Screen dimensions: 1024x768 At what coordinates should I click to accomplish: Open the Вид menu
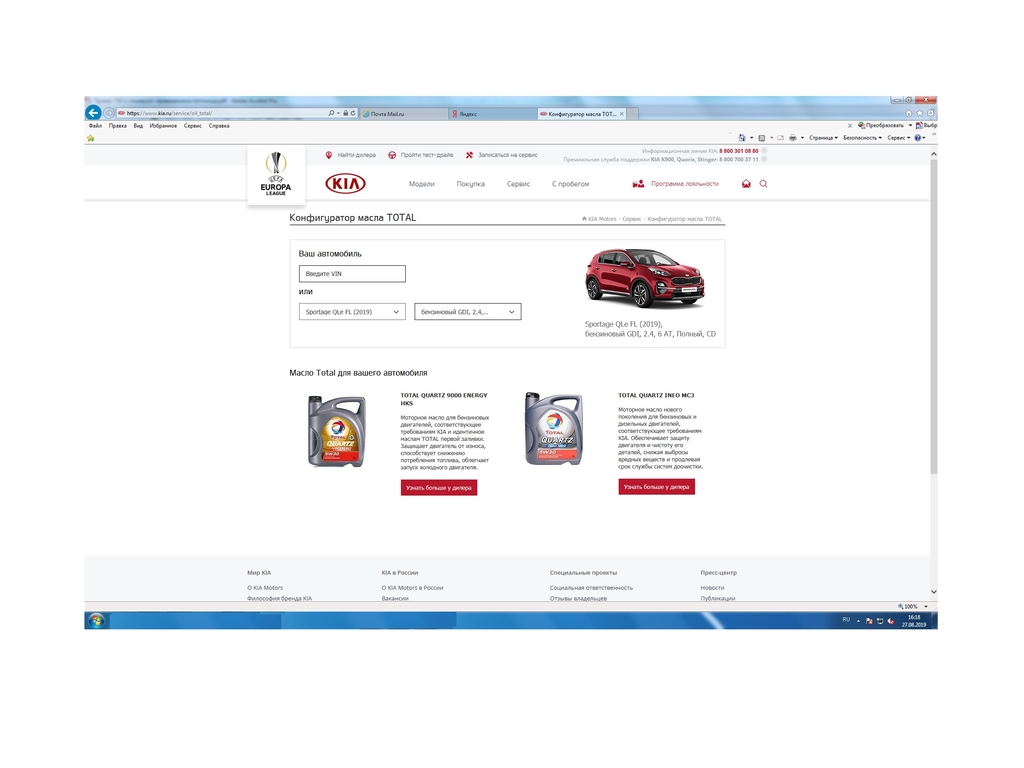tap(138, 126)
